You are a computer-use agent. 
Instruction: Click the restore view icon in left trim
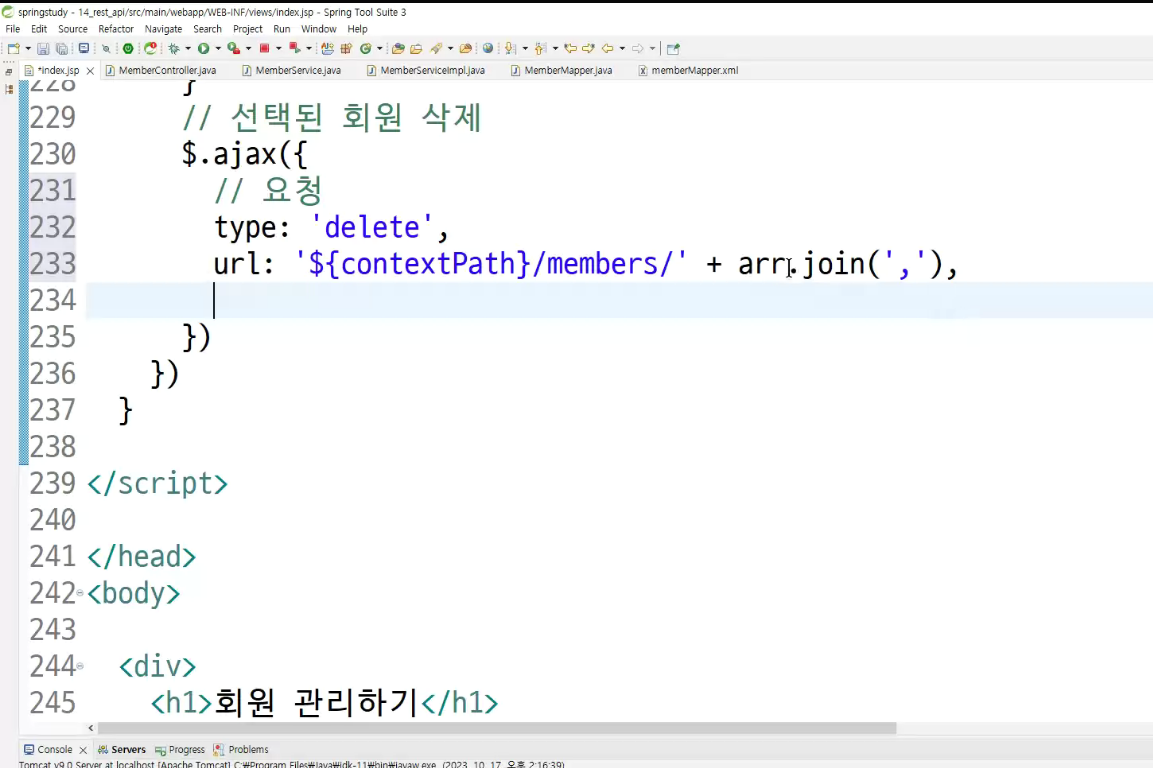pyautogui.click(x=9, y=72)
